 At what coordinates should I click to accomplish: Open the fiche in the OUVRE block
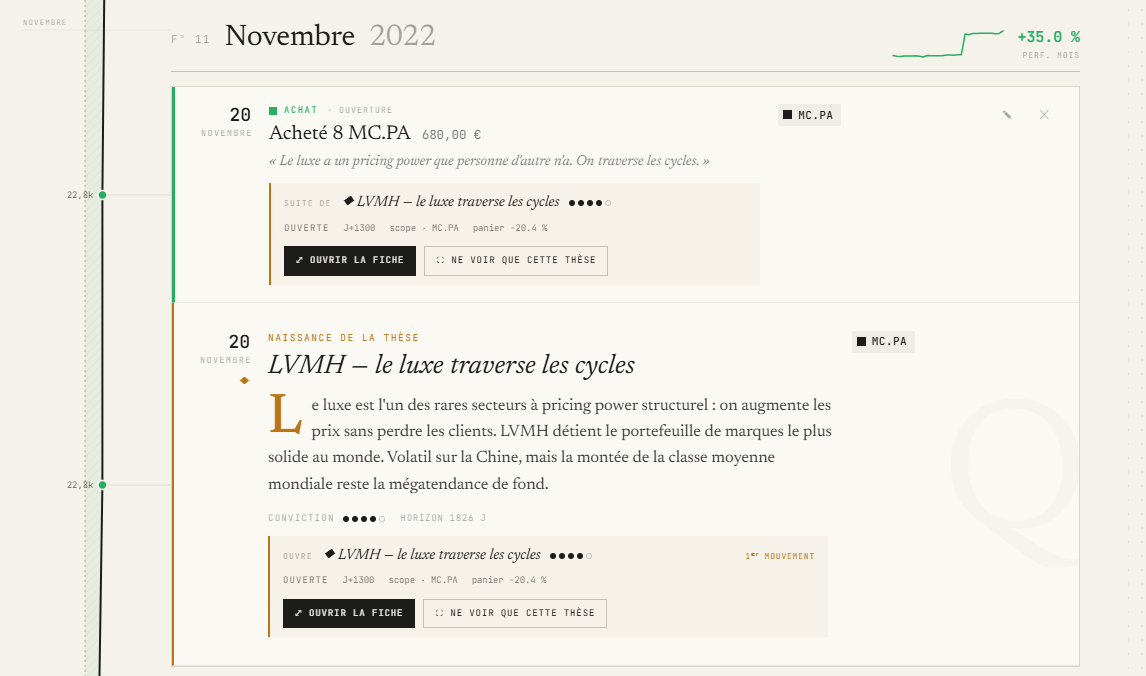(349, 613)
